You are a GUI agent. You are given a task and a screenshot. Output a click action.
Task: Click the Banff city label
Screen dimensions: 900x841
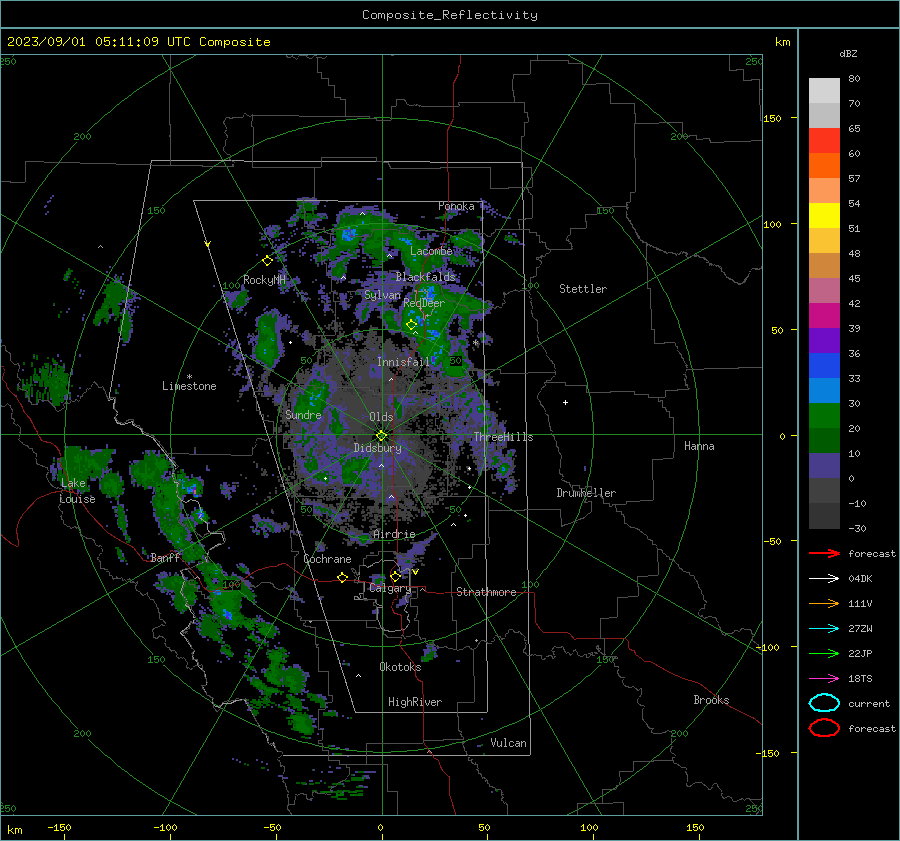tap(165, 558)
